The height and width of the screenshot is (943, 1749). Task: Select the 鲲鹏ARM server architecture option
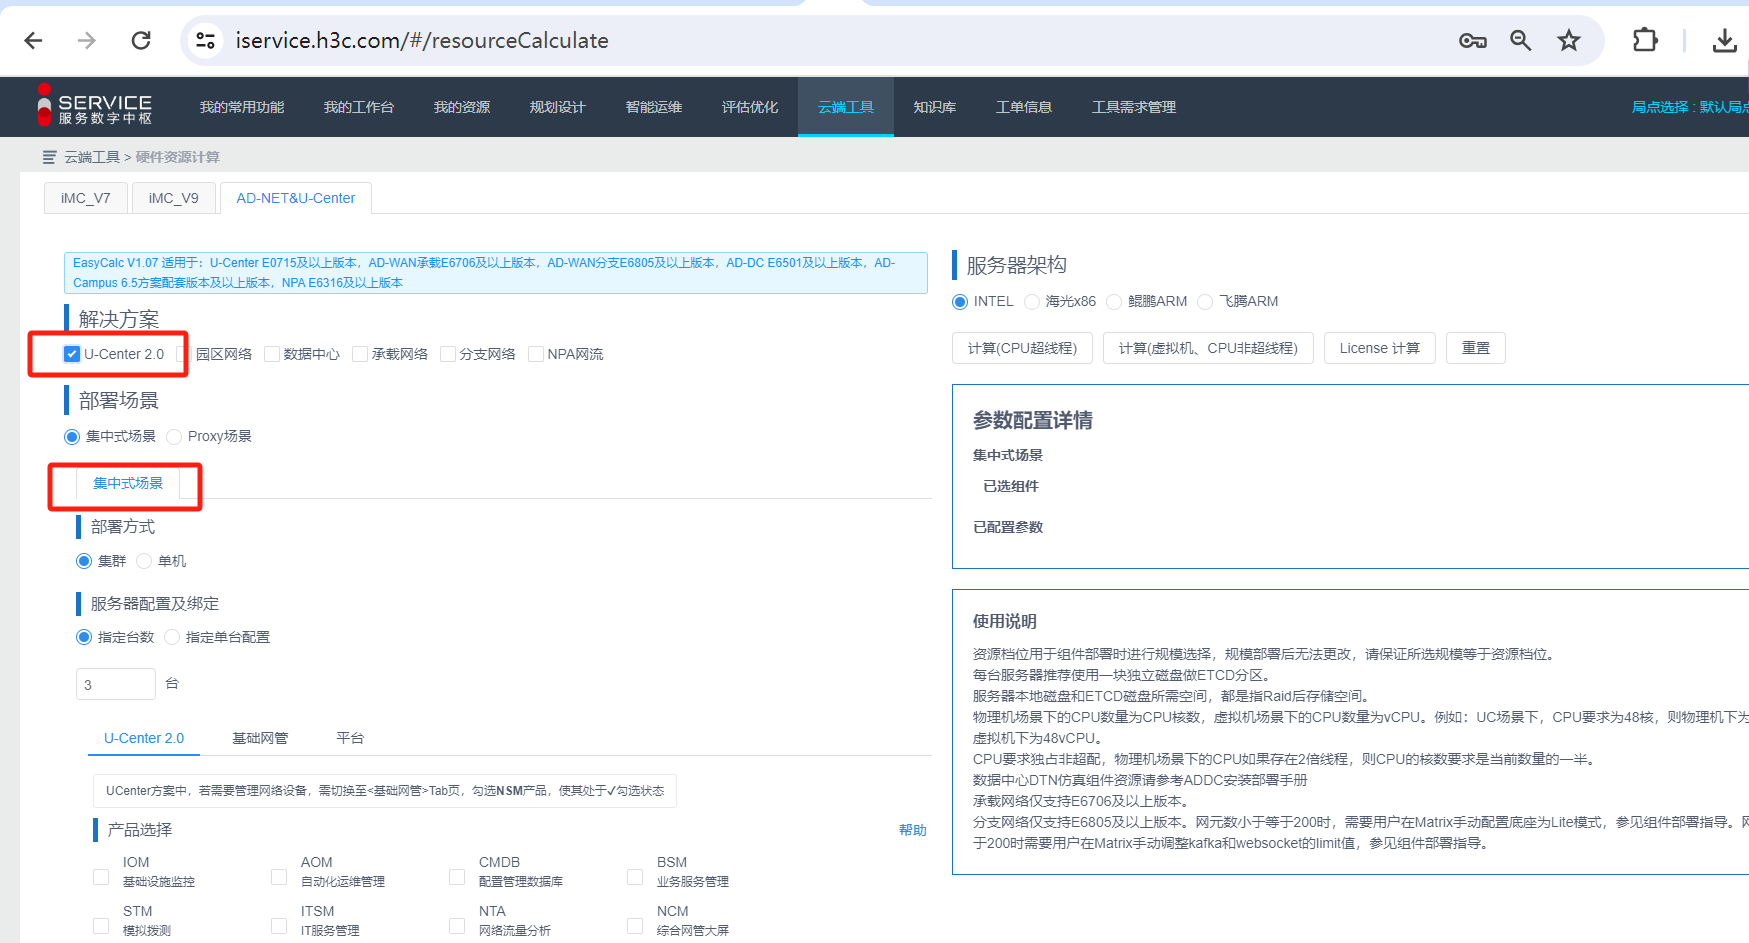[1114, 302]
